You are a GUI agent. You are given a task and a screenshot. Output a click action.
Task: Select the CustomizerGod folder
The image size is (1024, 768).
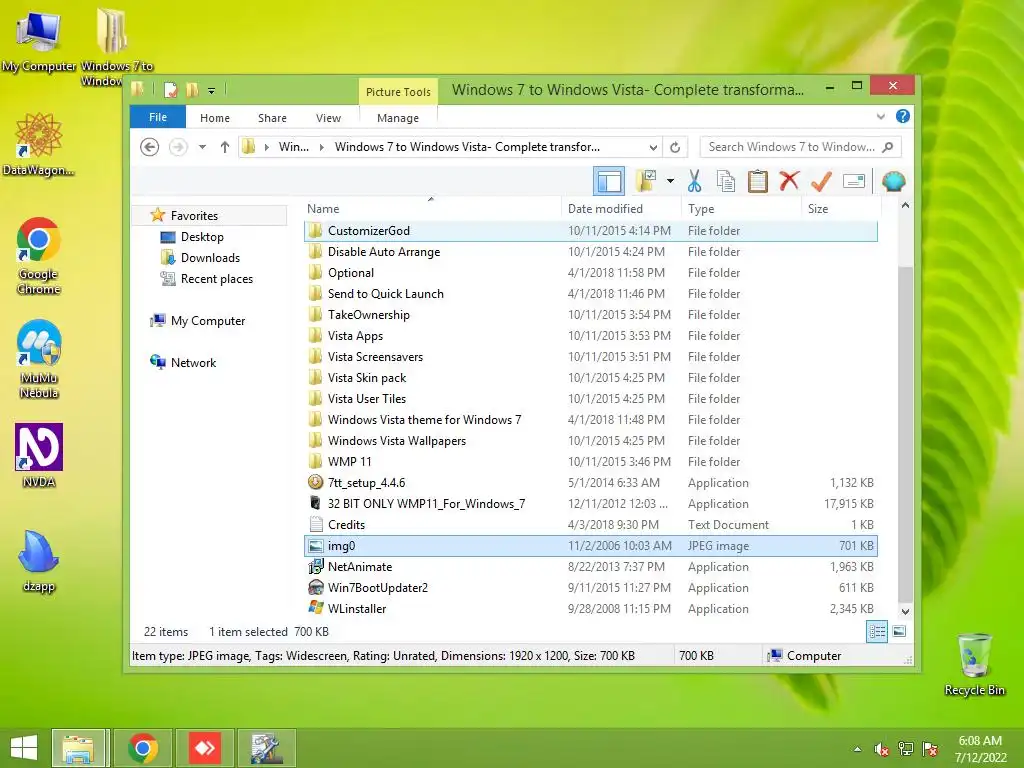pos(590,231)
